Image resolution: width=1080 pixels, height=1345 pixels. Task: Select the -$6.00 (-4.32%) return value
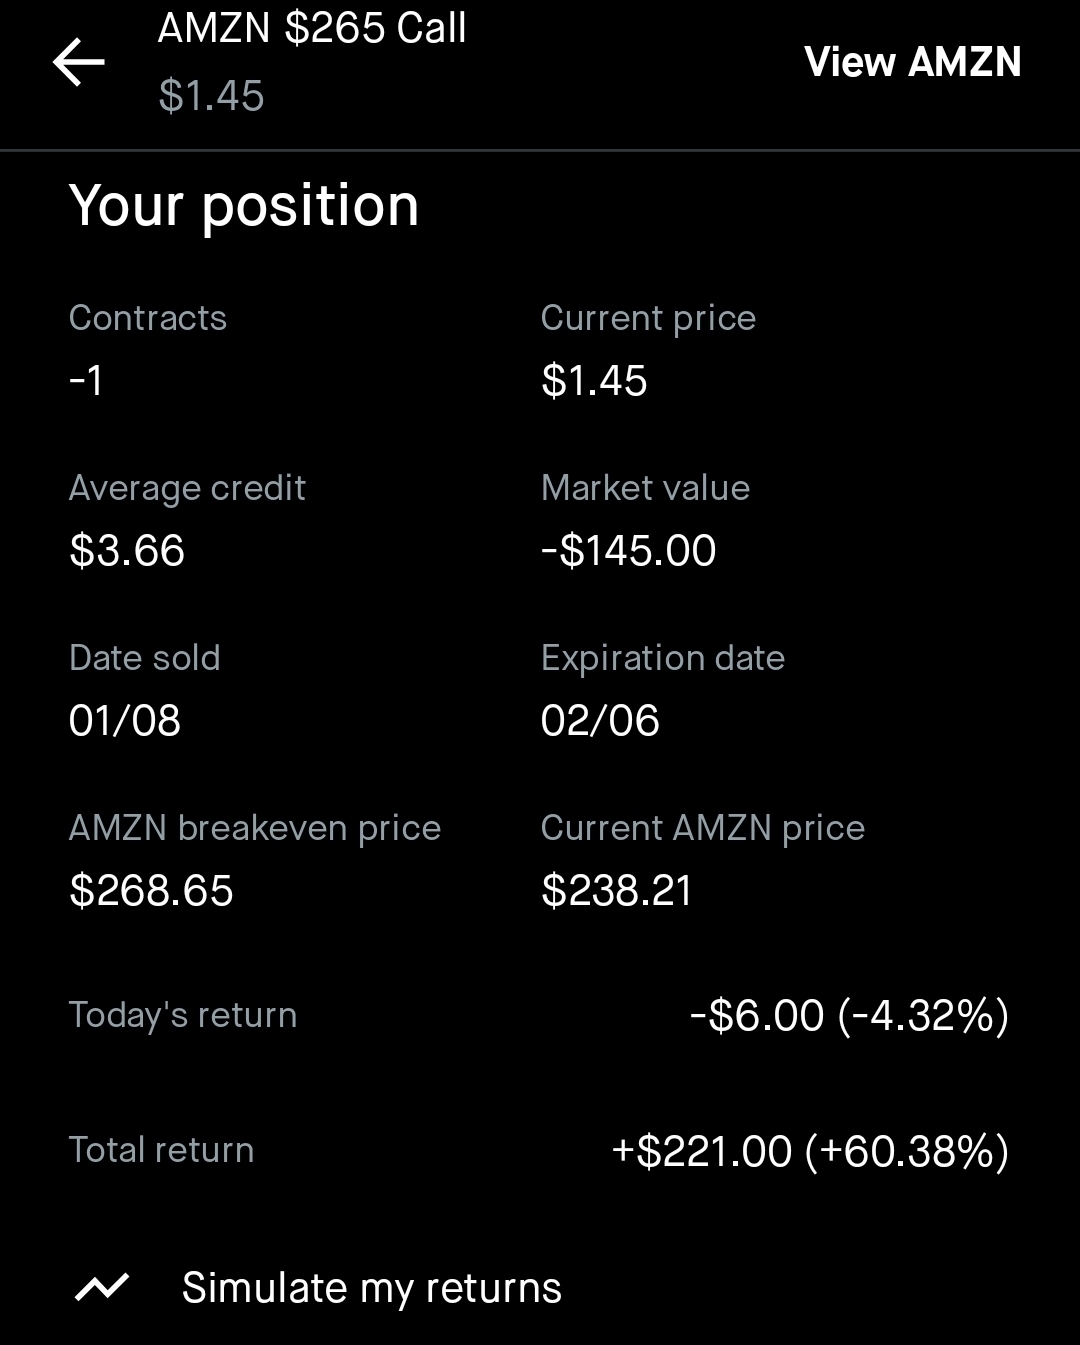click(849, 1016)
